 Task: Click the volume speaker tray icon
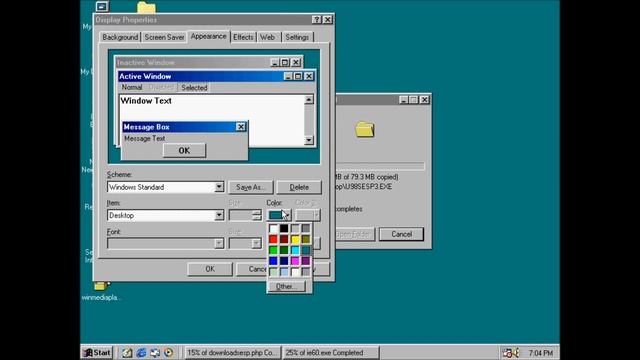pyautogui.click(x=516, y=353)
